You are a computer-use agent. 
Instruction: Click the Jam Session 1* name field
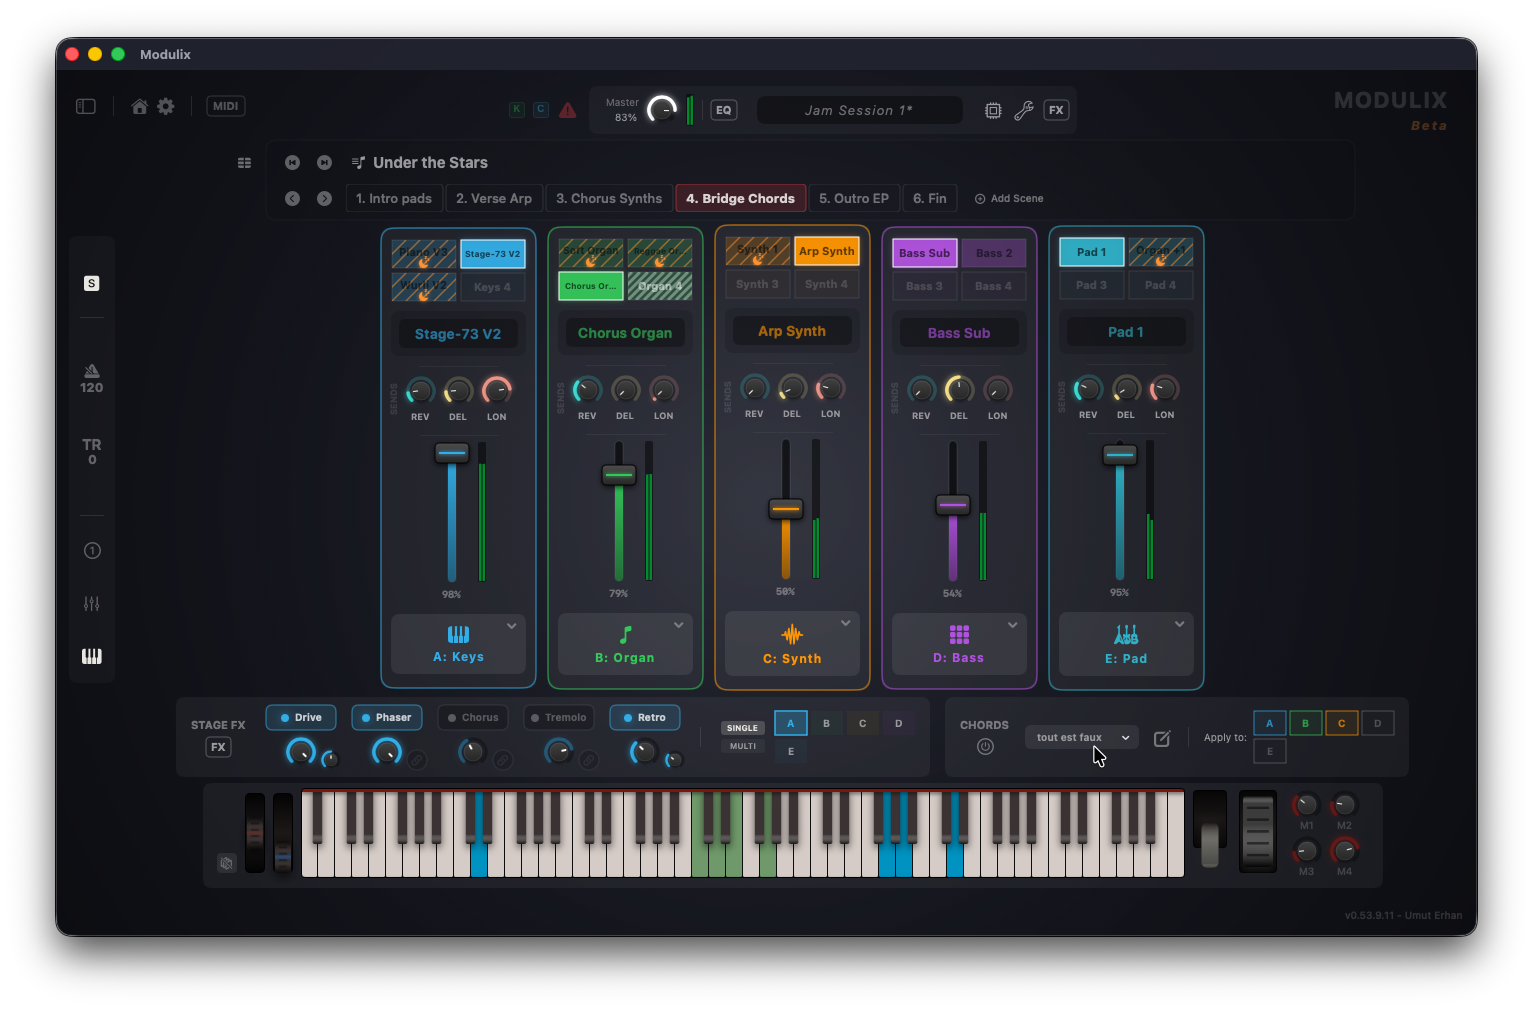859,110
